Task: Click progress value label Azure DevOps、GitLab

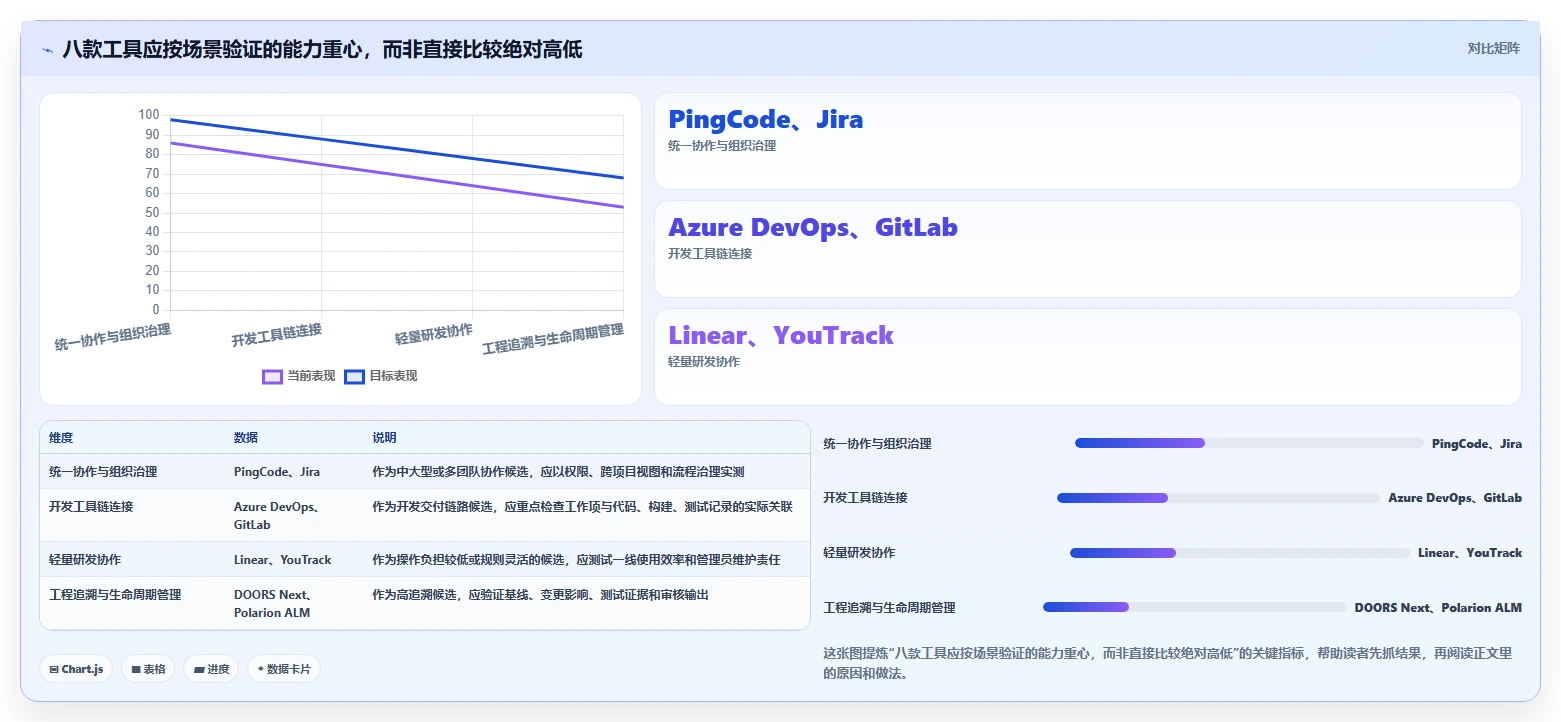Action: pos(1455,498)
